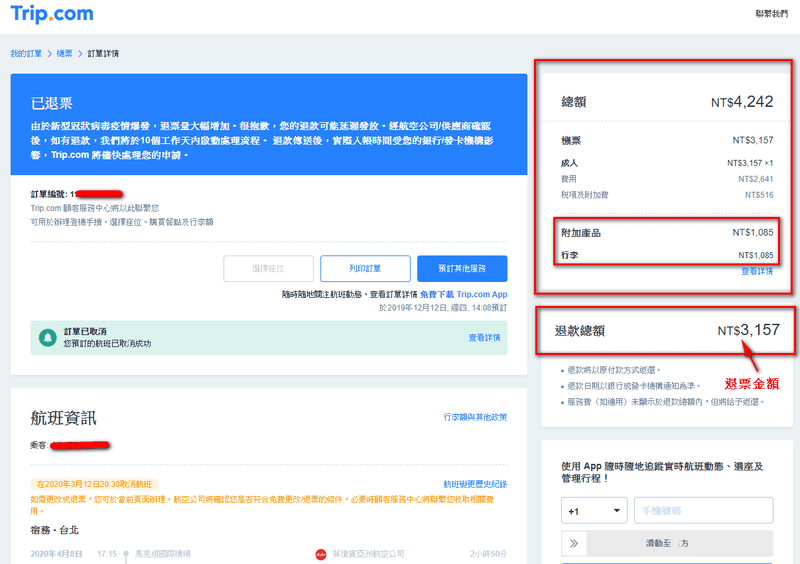Image resolution: width=800 pixels, height=564 pixels.
Task: Click 查看詳情 in order cancelled notice
Action: pos(487,338)
